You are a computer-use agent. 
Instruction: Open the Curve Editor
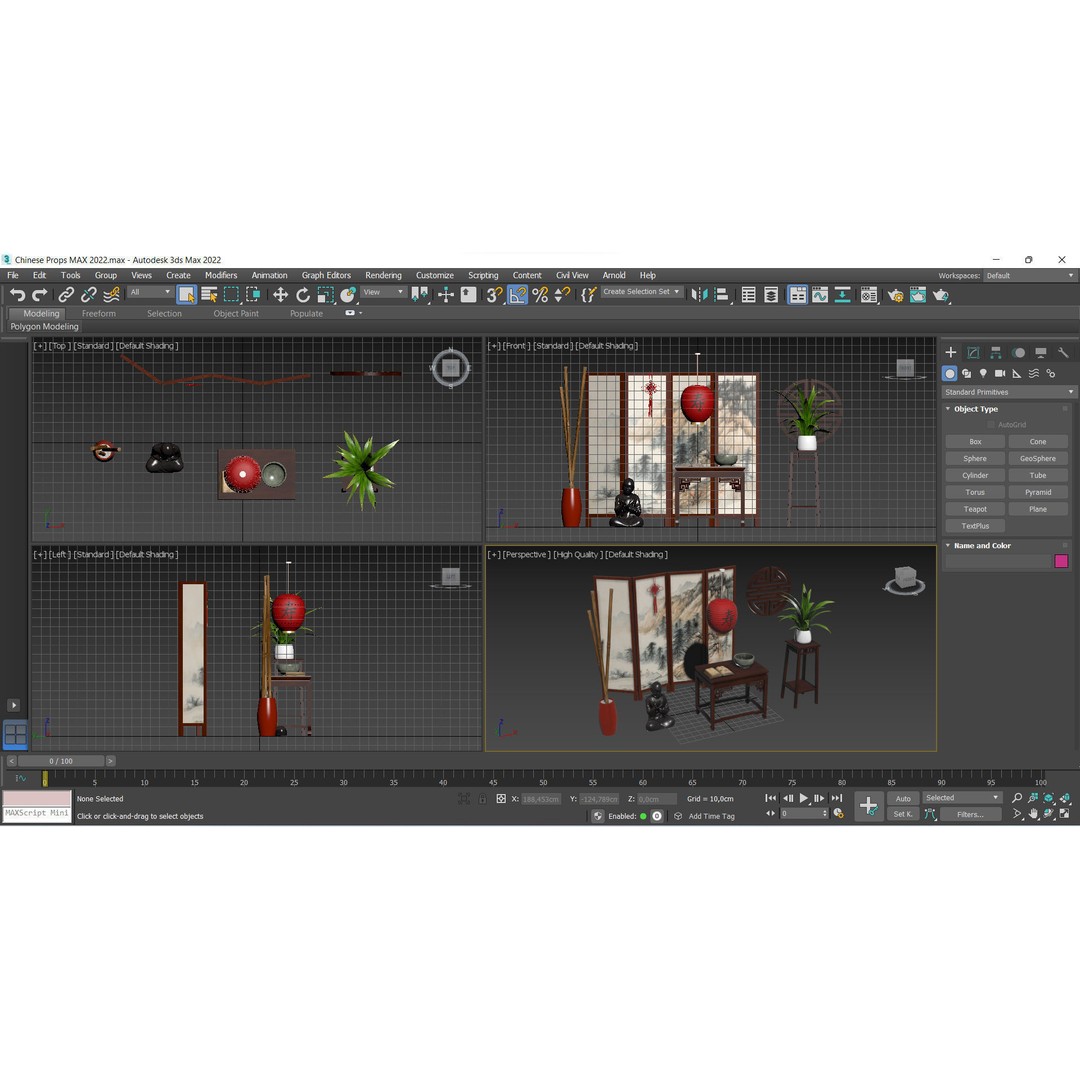[820, 295]
